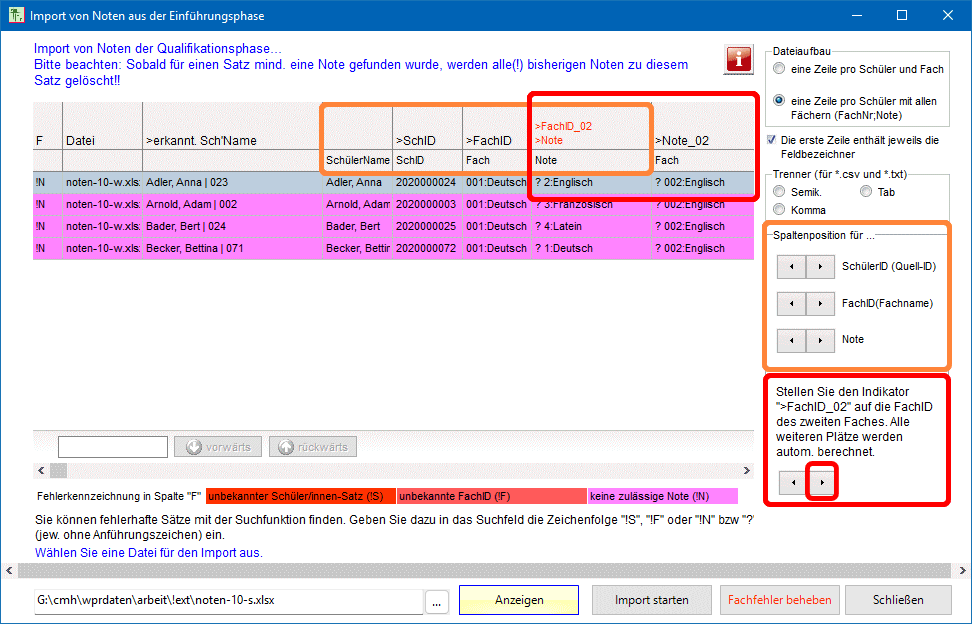Image resolution: width=972 pixels, height=624 pixels.
Task: Click left arrow for SchülerID column position
Action: point(791,266)
